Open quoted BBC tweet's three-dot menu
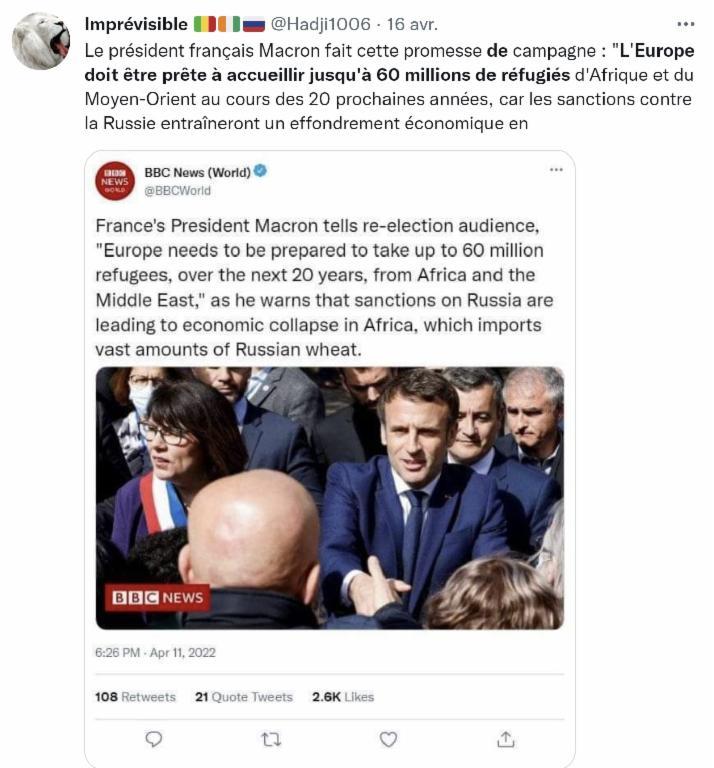 pyautogui.click(x=556, y=170)
